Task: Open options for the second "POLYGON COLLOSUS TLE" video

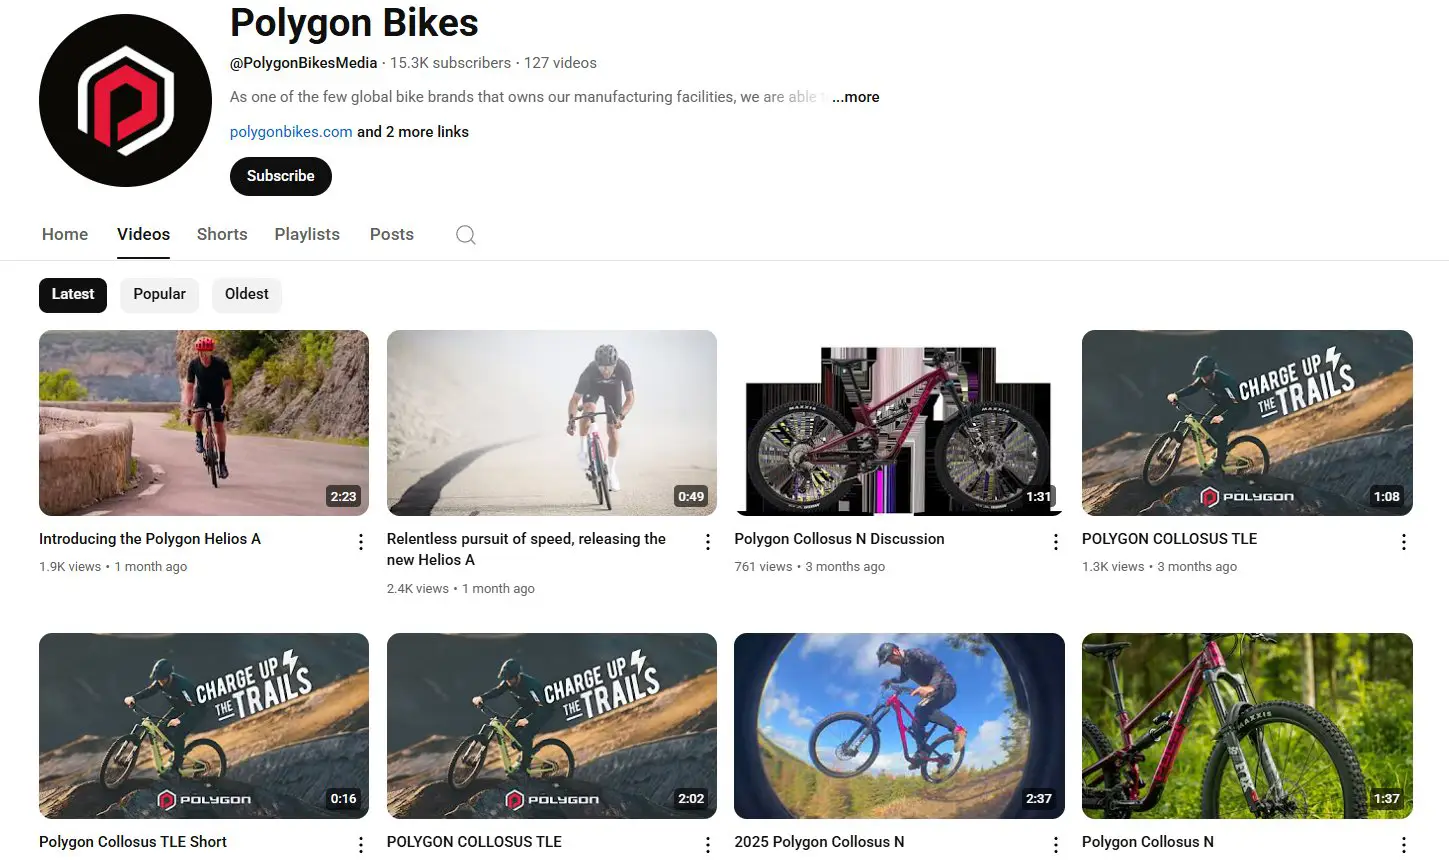Action: pyautogui.click(x=708, y=844)
